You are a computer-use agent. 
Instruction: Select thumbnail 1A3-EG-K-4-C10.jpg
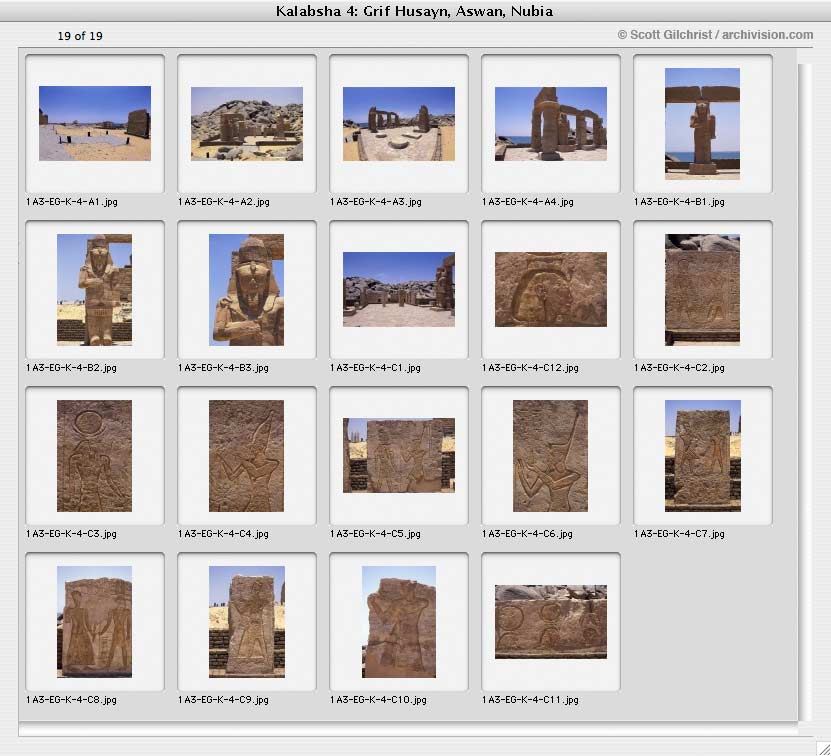[x=399, y=622]
